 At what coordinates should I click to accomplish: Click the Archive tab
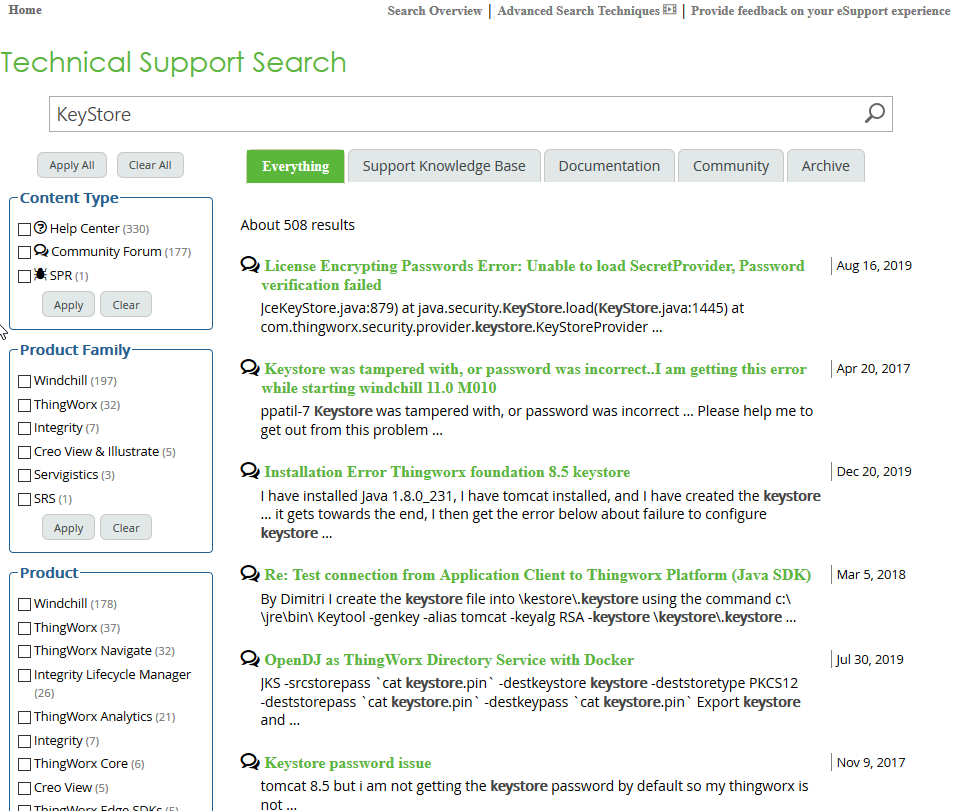pos(825,165)
